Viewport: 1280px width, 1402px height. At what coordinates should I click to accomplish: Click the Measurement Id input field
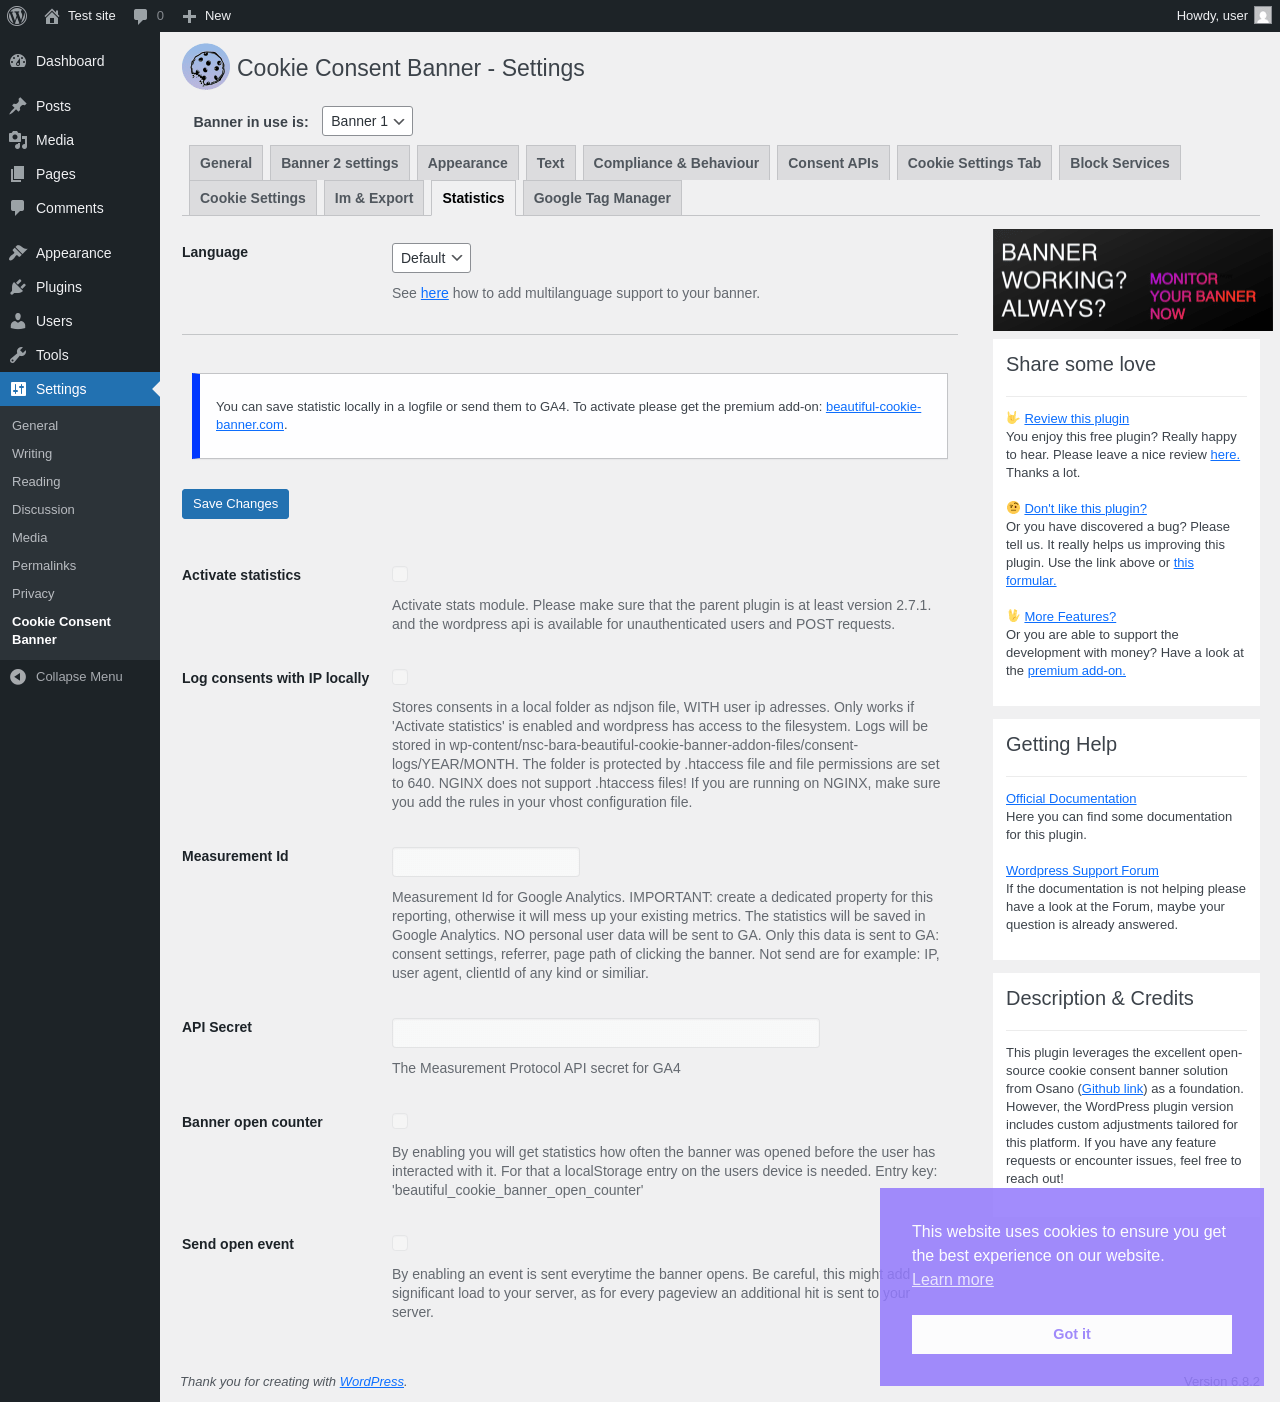coord(486,862)
